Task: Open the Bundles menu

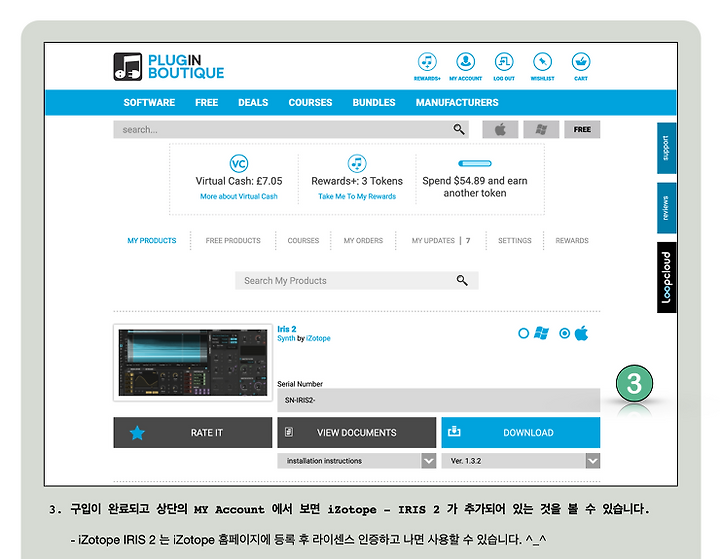Action: (x=374, y=102)
